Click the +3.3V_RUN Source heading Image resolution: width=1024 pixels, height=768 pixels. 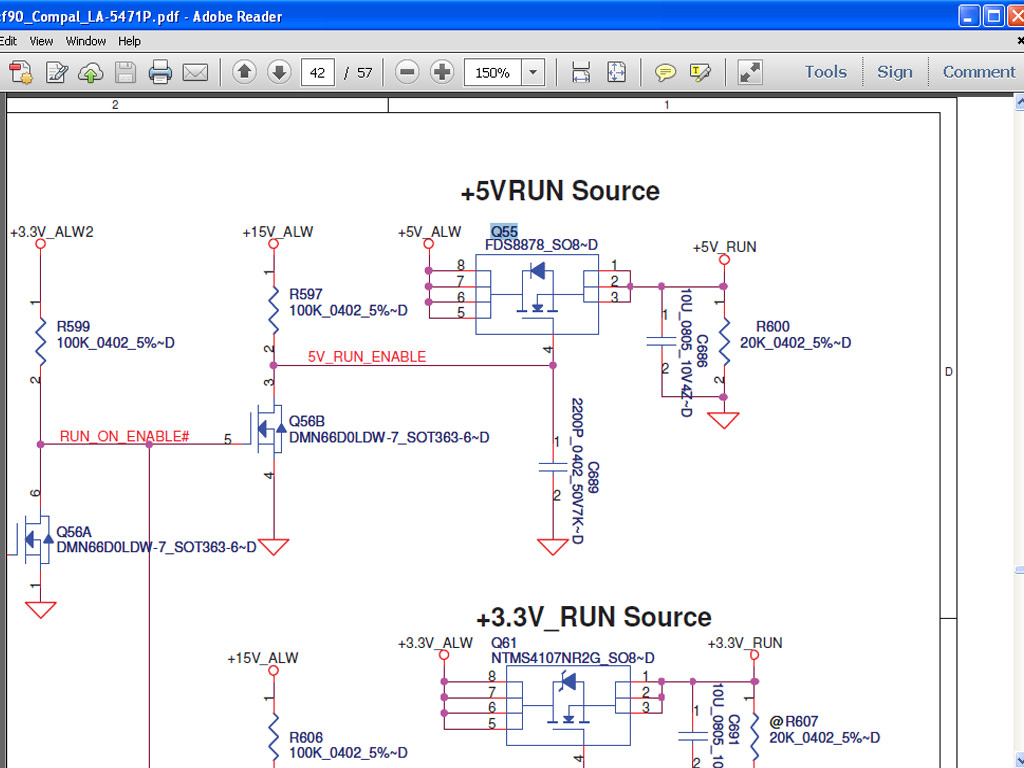[594, 617]
